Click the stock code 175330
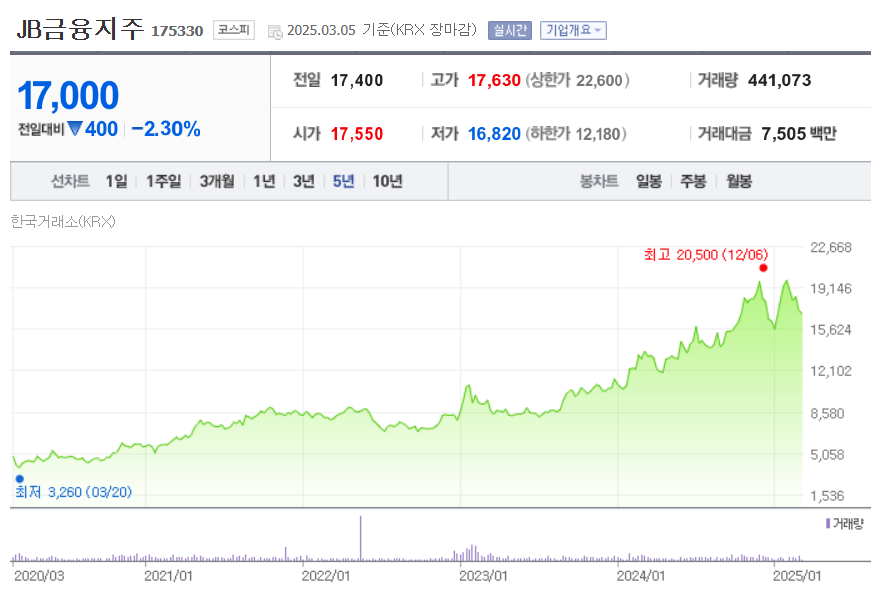Viewport: 871px width, 594px height. coord(177,31)
